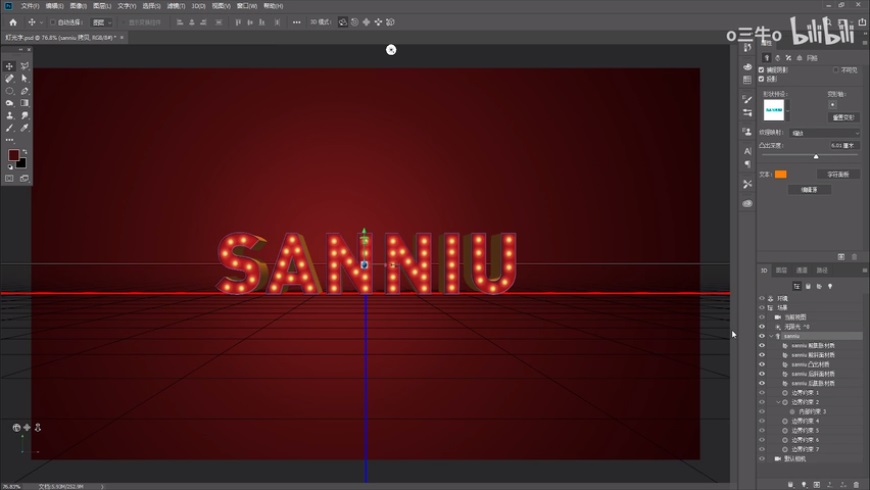Toggle the 自动选择 checkbox in options bar

point(52,22)
